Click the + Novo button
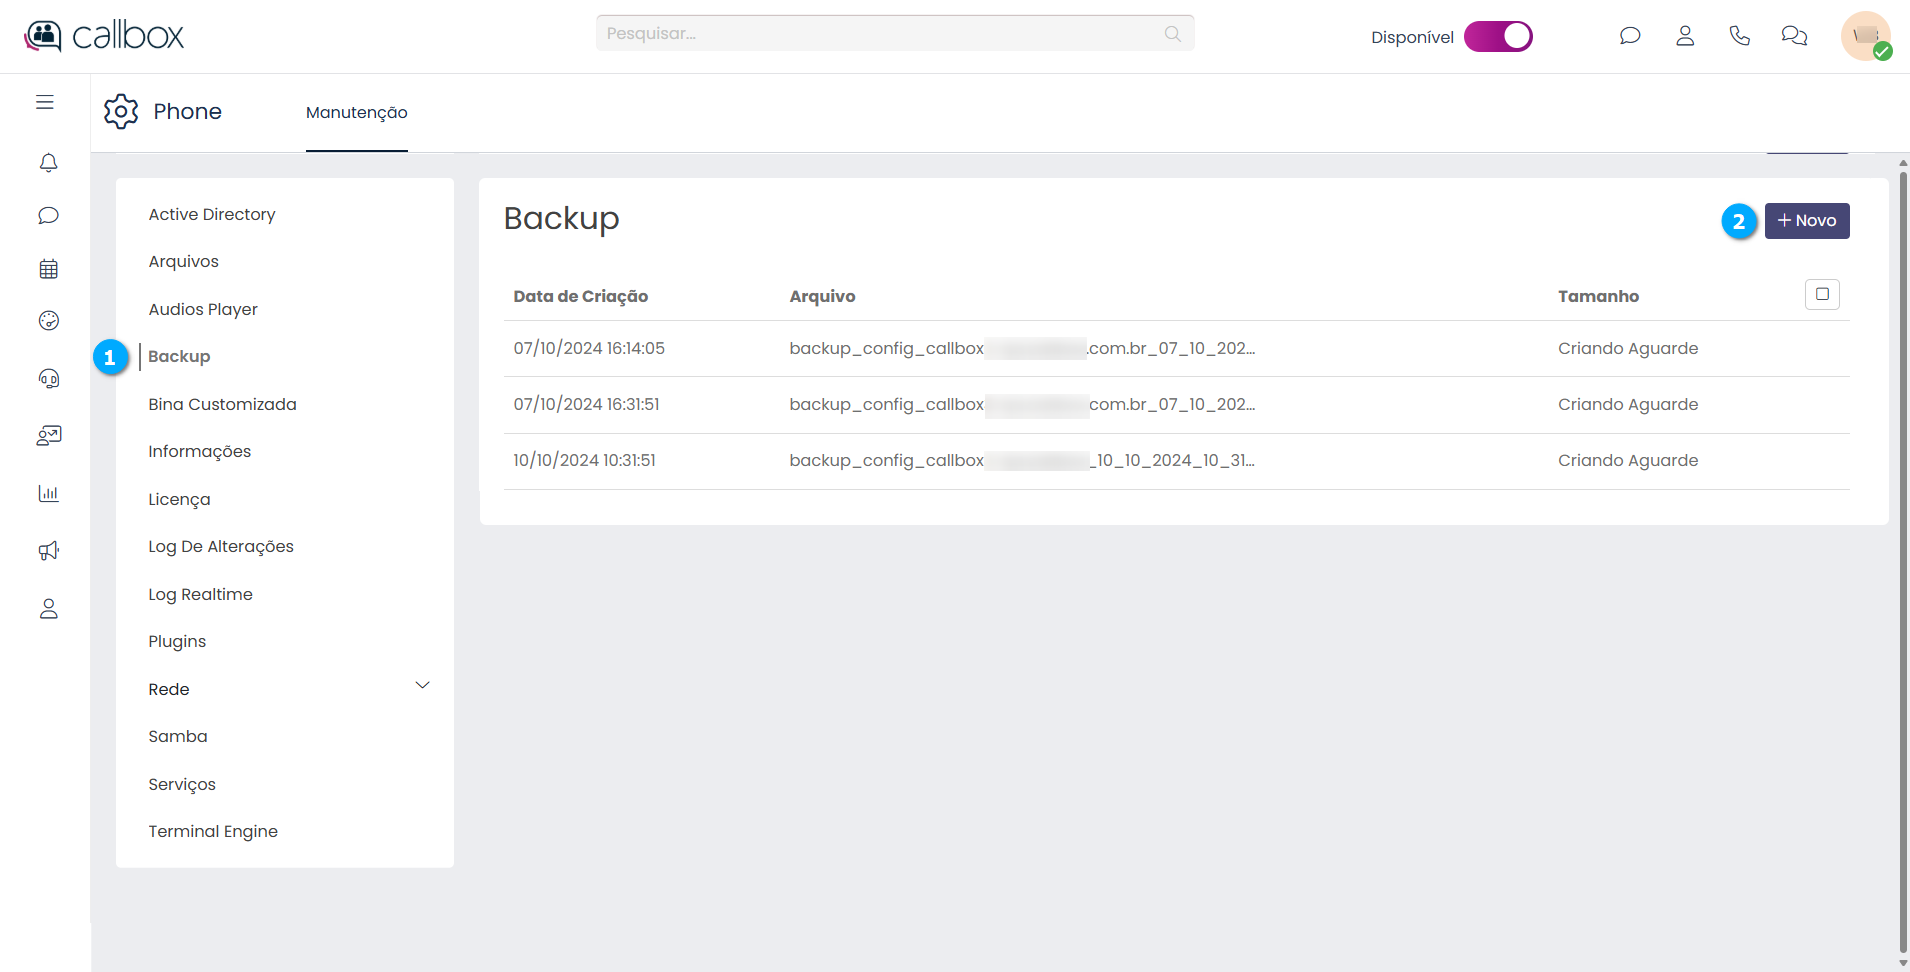Image resolution: width=1910 pixels, height=972 pixels. 1806,221
